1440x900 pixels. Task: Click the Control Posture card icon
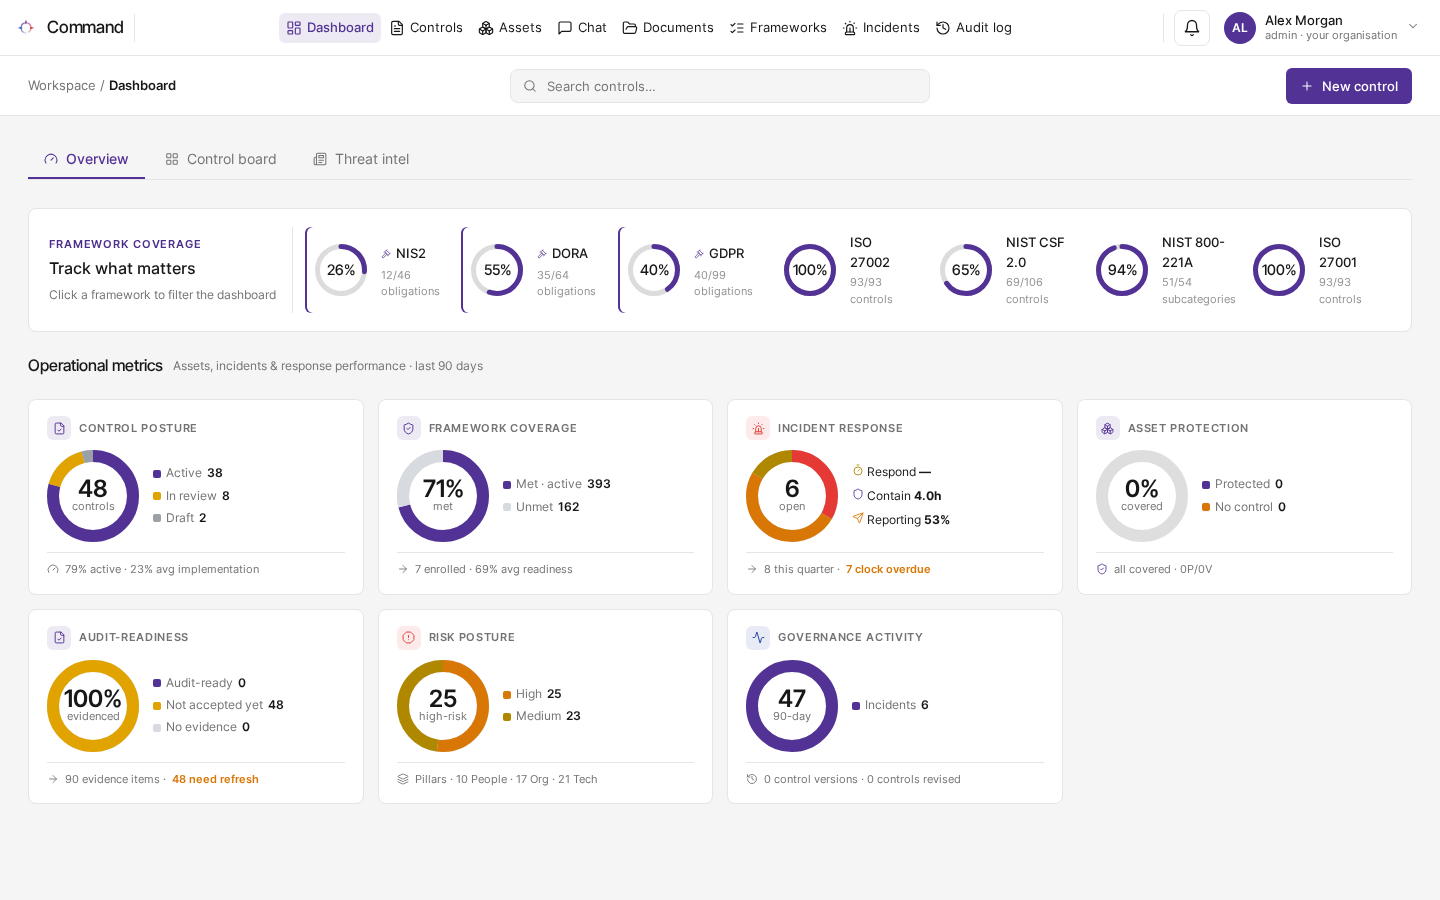click(59, 428)
